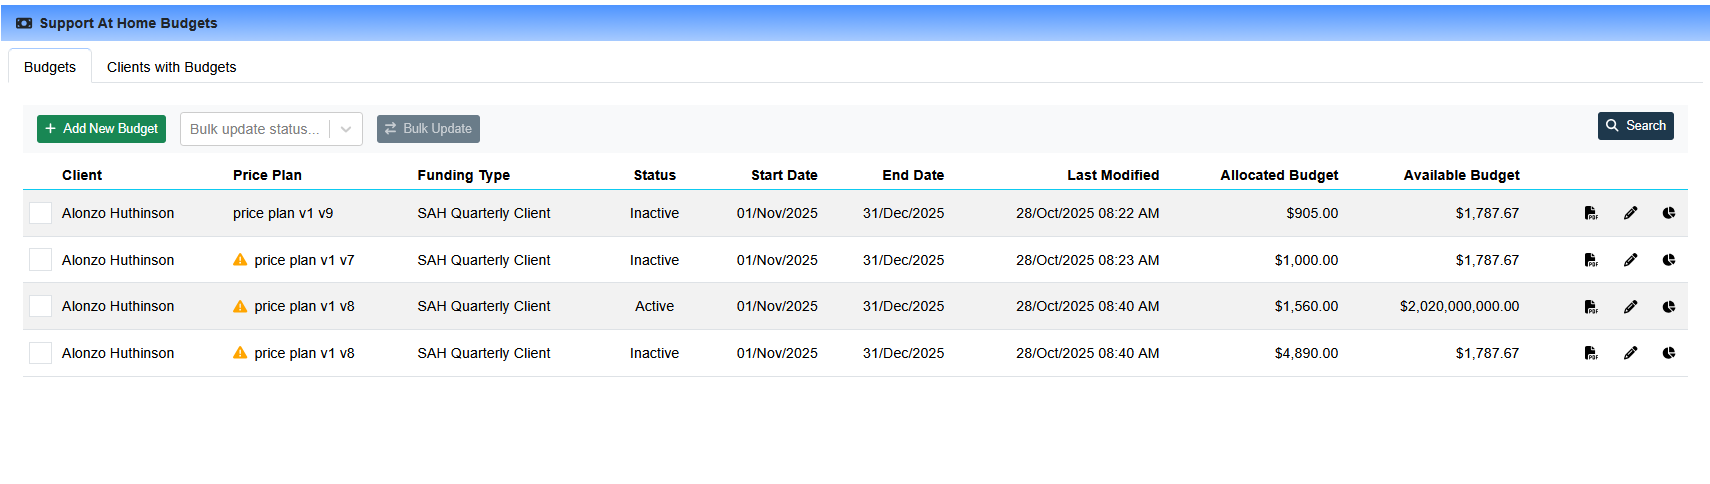Open pie chart for price plan v1 v9
The width and height of the screenshot is (1710, 484).
pyautogui.click(x=1669, y=213)
